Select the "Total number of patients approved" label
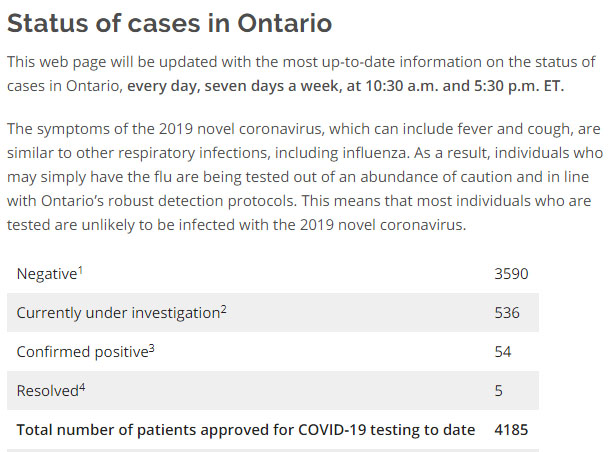The width and height of the screenshot is (616, 452). 245,429
